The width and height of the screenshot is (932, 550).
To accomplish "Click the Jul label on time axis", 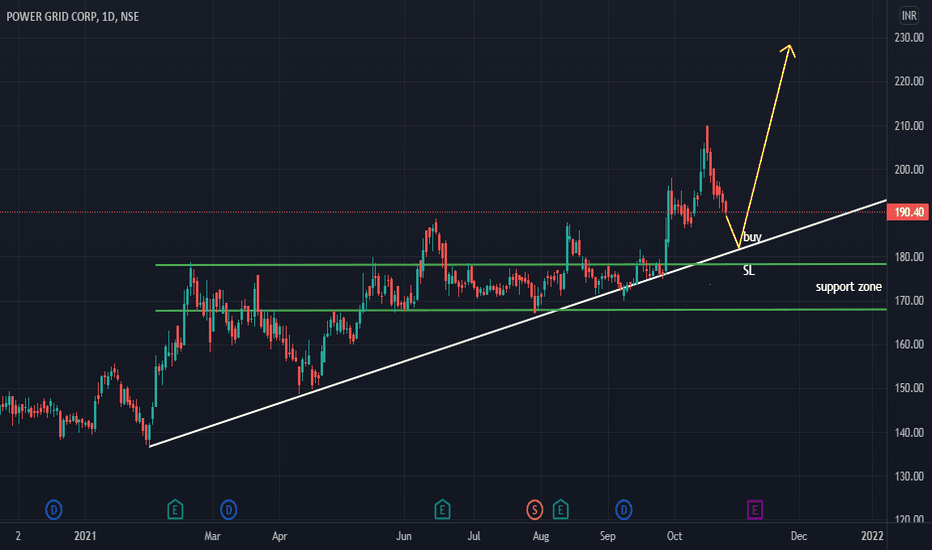I will pos(474,536).
